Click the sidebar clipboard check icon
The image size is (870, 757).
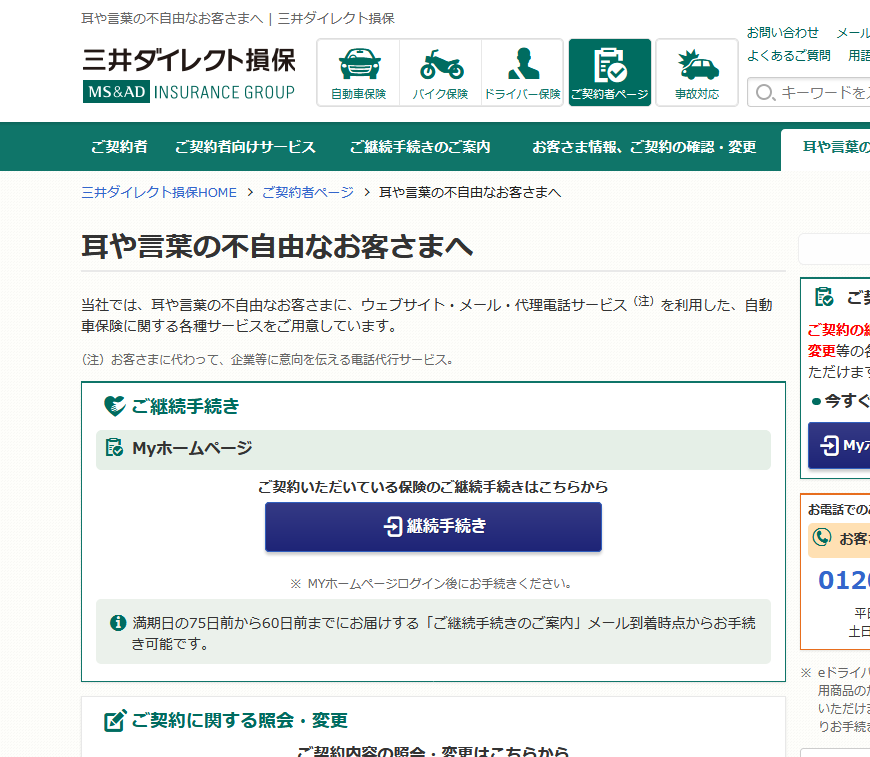coord(824,297)
